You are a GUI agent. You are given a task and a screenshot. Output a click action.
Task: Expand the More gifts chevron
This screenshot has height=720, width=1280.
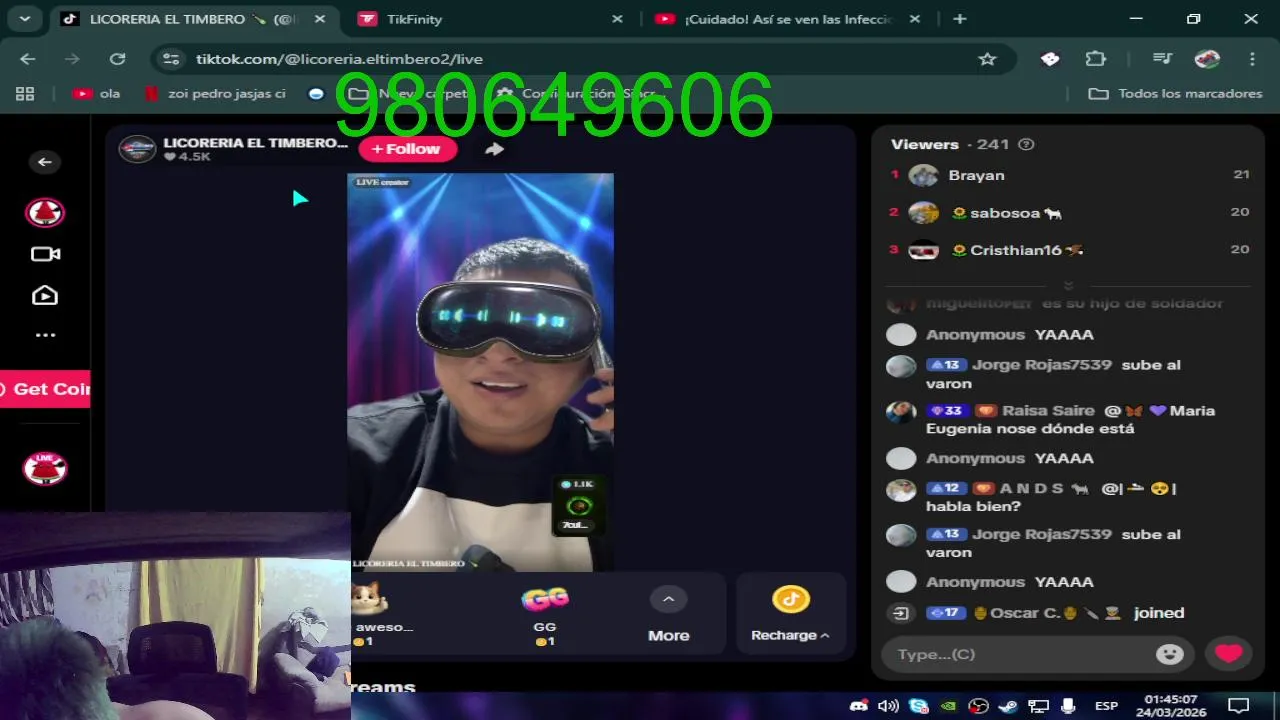[x=668, y=600]
